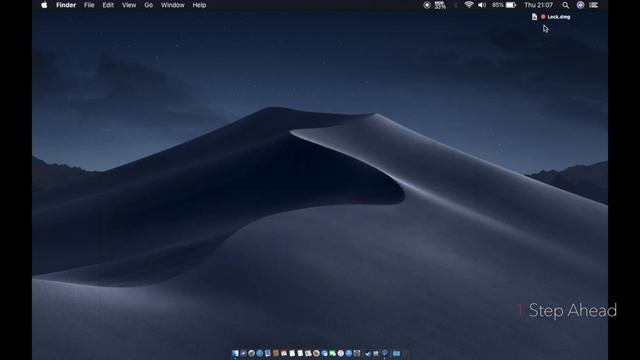The image size is (640, 360).
Task: Open the Go menu
Action: tap(149, 5)
